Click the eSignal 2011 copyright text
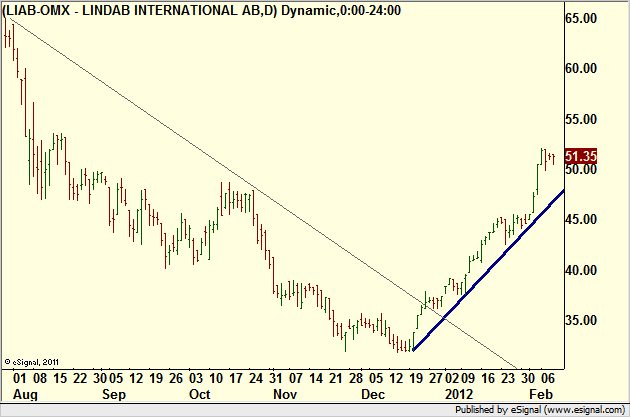The width and height of the screenshot is (630, 417). click(x=32, y=362)
